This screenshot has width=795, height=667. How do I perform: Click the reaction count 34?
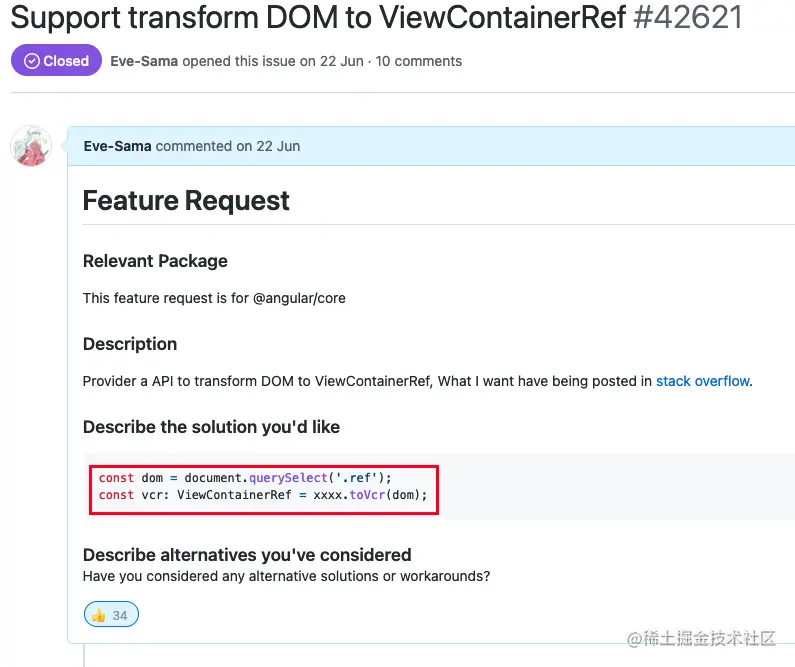tap(120, 615)
